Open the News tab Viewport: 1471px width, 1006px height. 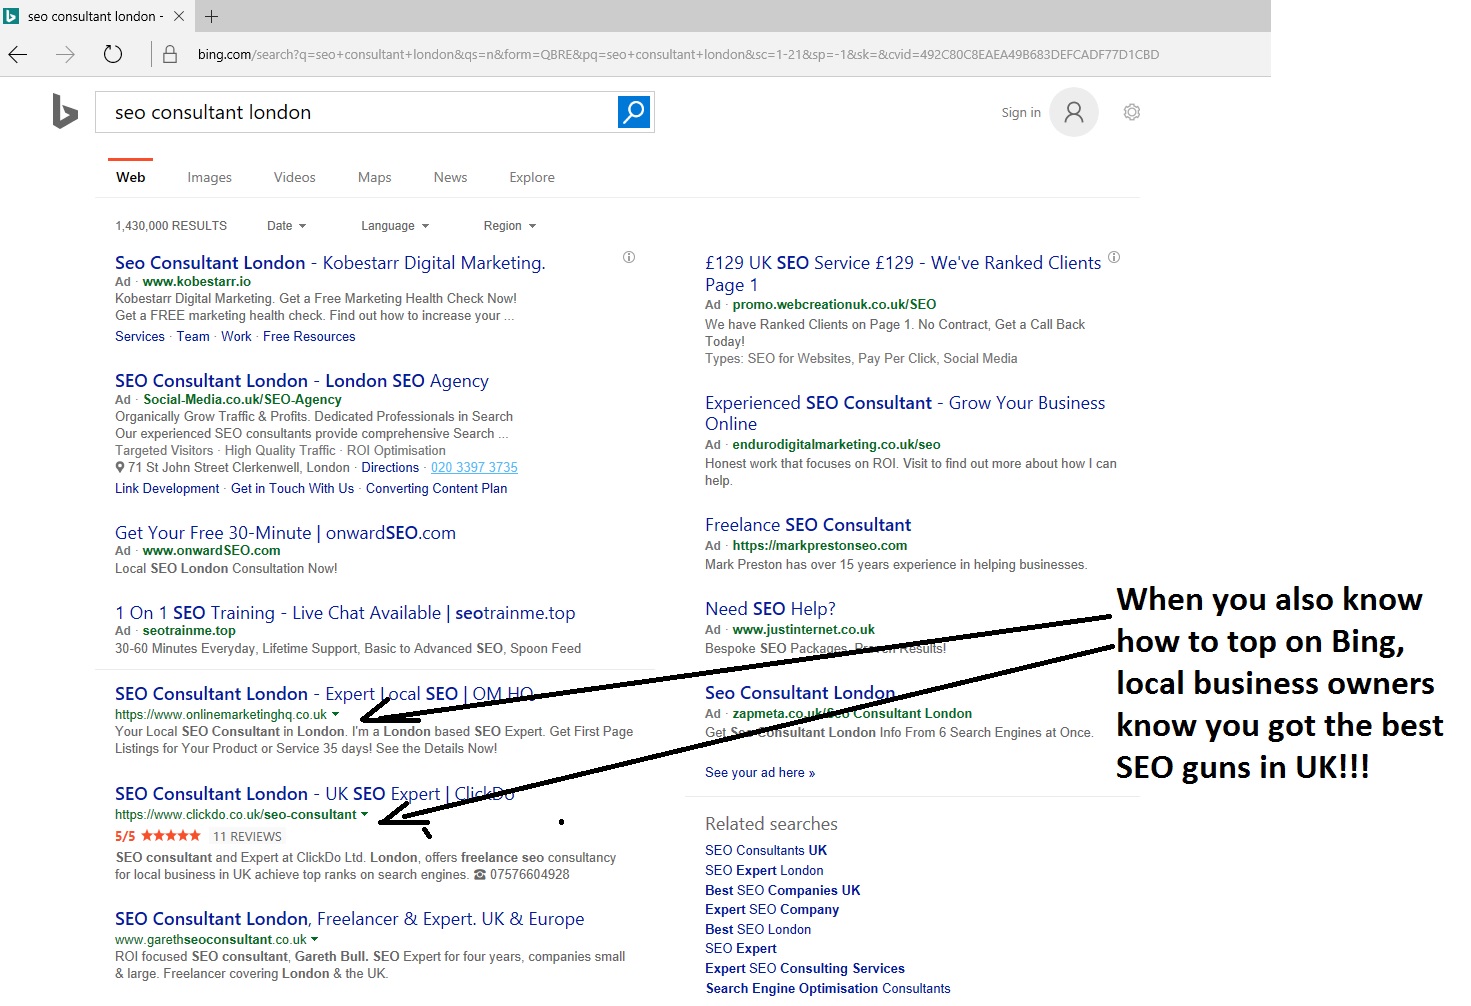pyautogui.click(x=450, y=177)
